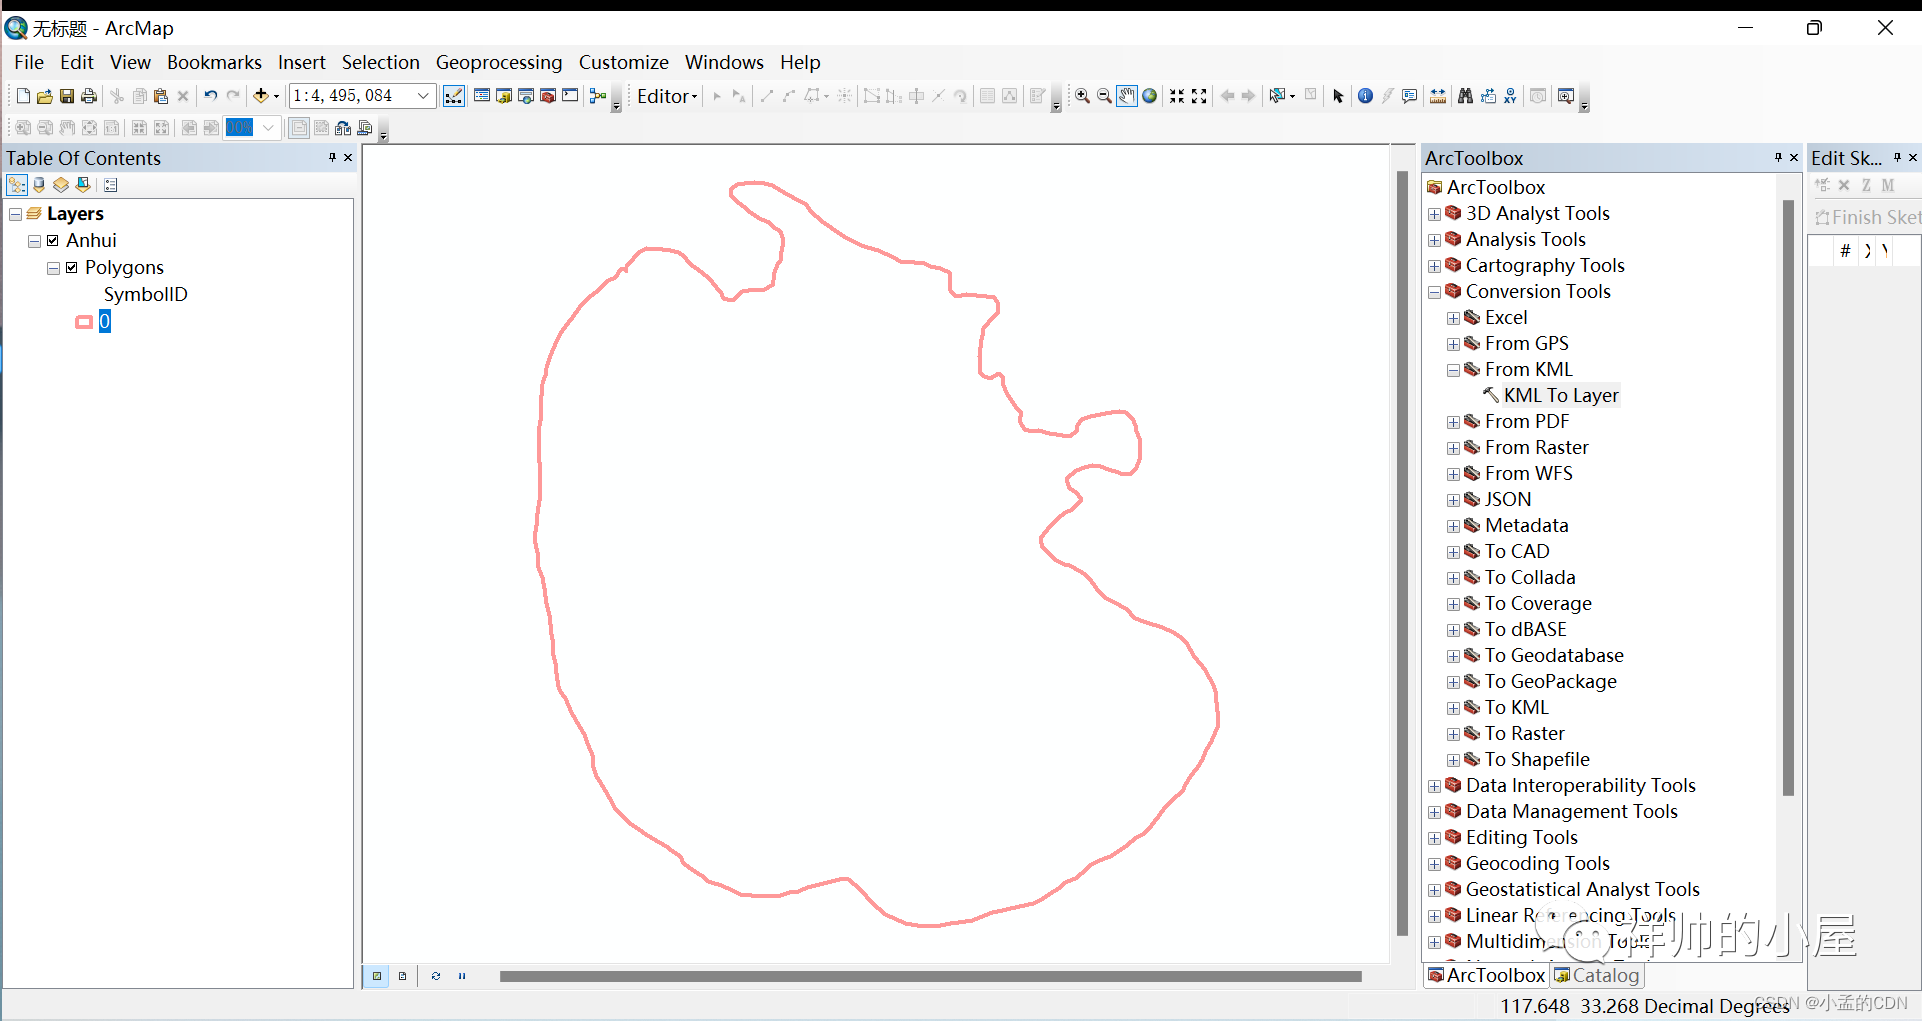The height and width of the screenshot is (1021, 1922).
Task: Click the Full Extent globe icon
Action: pyautogui.click(x=1150, y=96)
